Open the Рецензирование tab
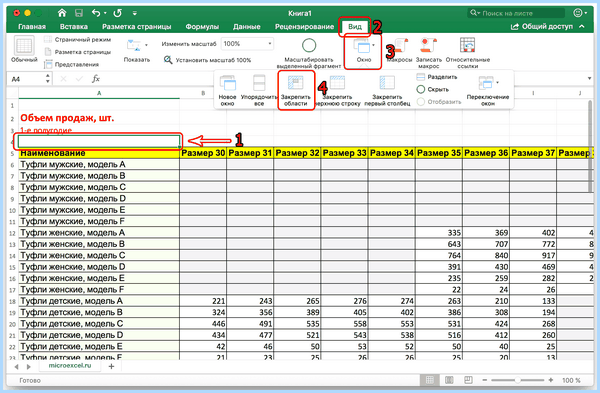The width and height of the screenshot is (600, 393). (x=304, y=26)
